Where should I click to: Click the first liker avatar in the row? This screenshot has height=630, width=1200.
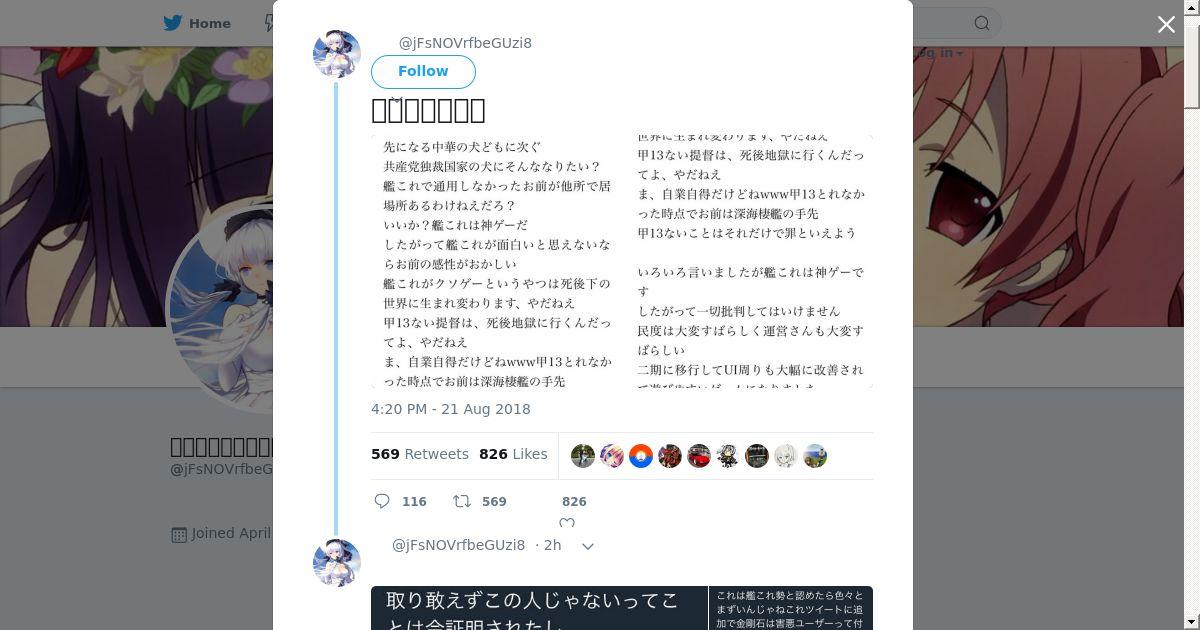pos(583,456)
